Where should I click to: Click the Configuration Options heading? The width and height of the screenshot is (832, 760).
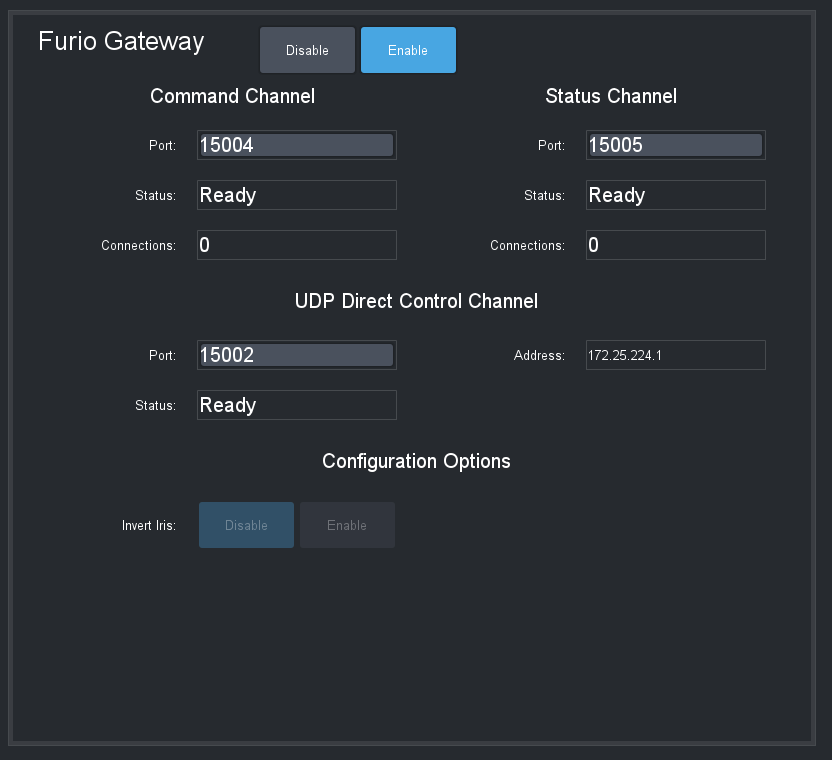[416, 461]
